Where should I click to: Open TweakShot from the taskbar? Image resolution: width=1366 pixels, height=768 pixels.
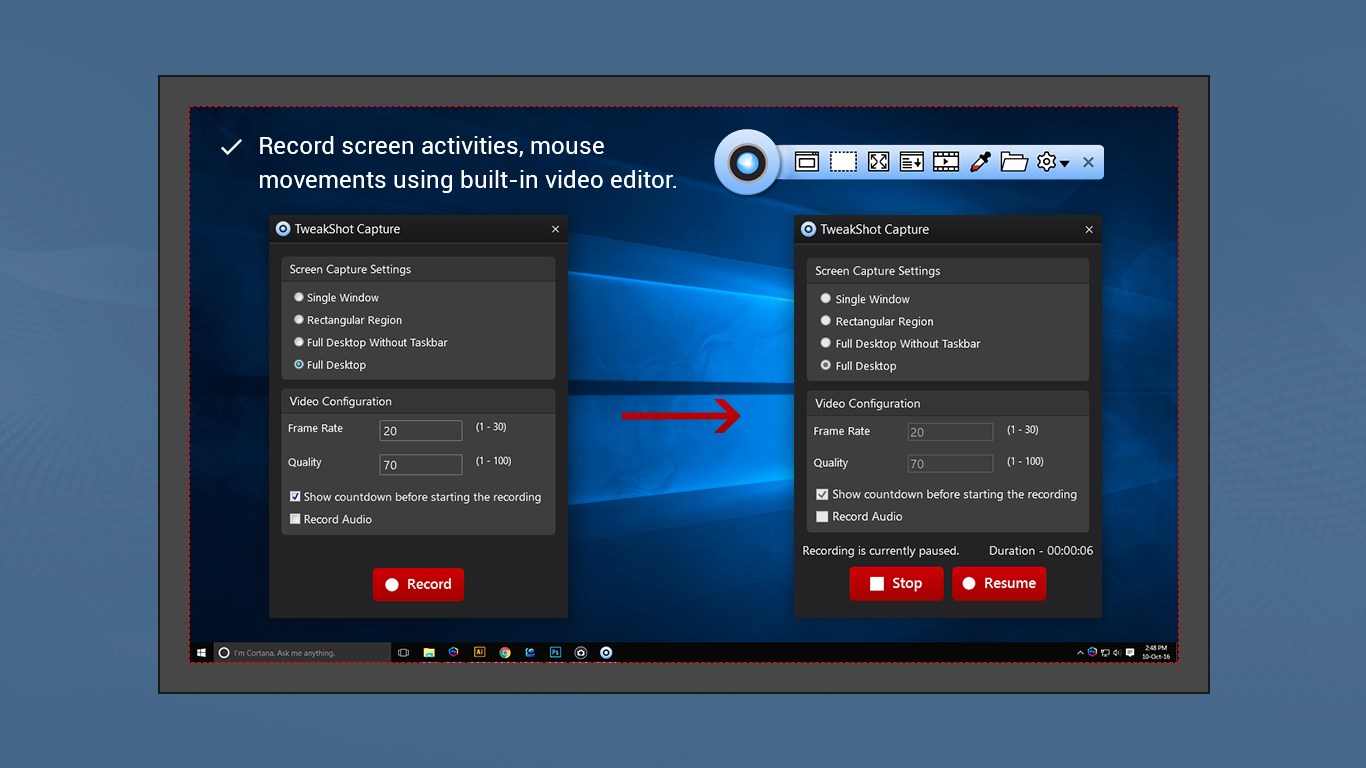606,653
